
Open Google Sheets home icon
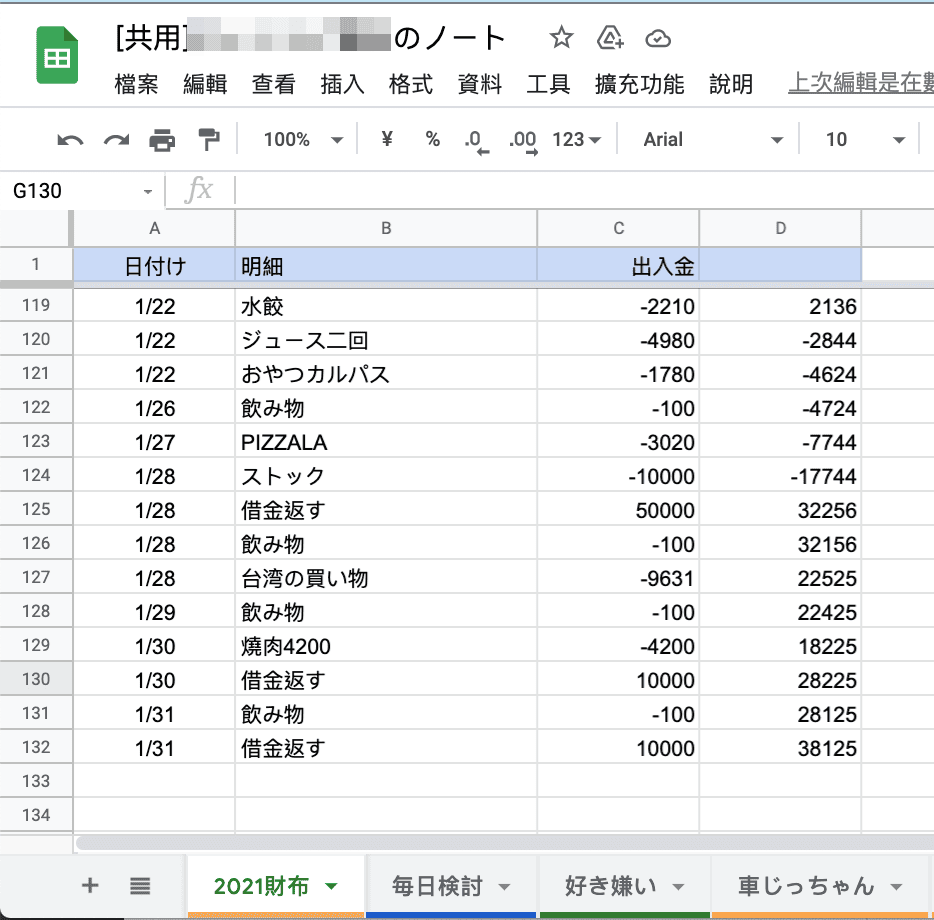coord(57,55)
